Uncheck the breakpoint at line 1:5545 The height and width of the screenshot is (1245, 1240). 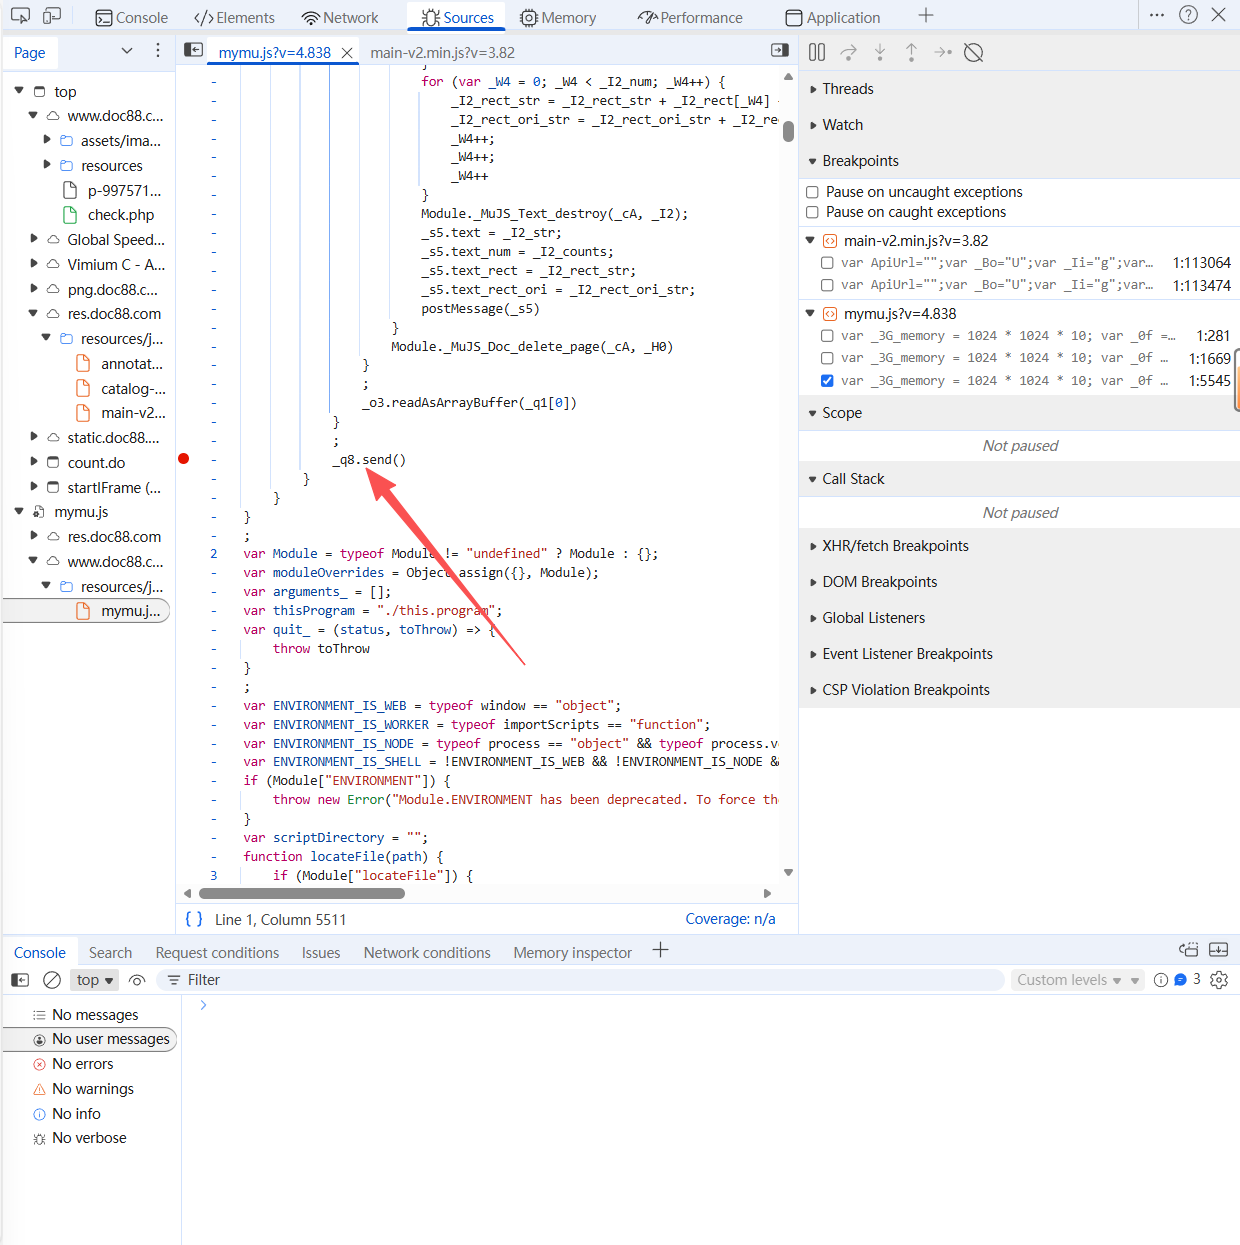[x=827, y=381]
